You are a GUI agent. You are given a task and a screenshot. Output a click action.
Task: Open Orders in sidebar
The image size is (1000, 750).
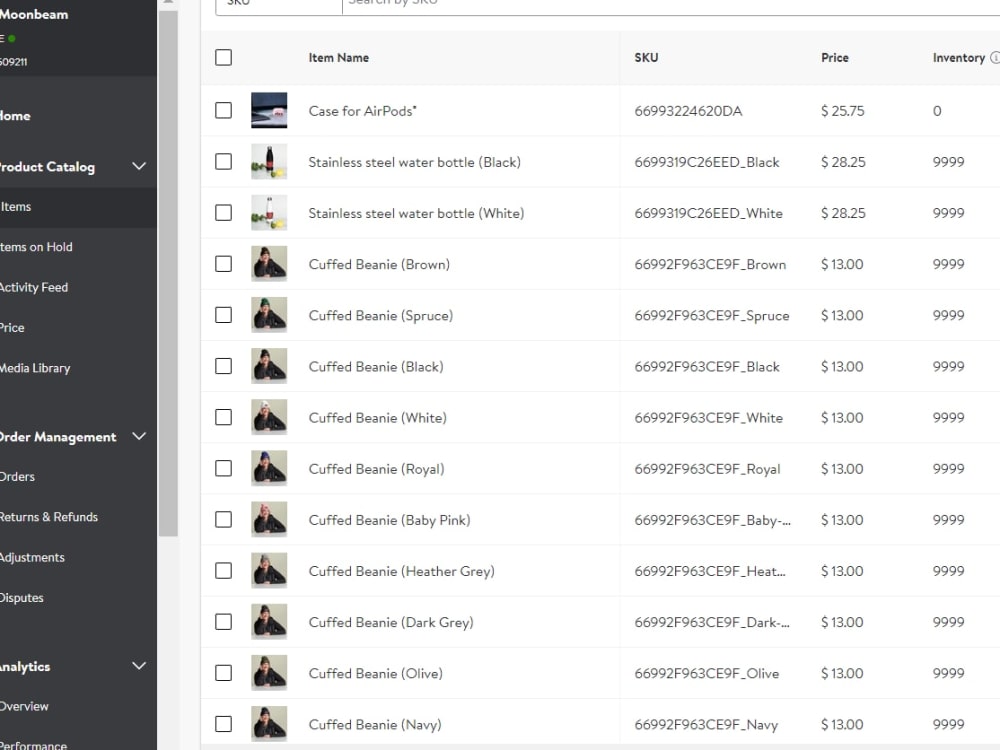click(x=17, y=476)
